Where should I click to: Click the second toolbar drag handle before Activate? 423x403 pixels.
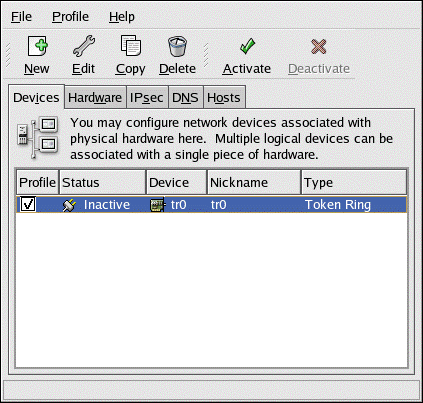click(x=206, y=55)
